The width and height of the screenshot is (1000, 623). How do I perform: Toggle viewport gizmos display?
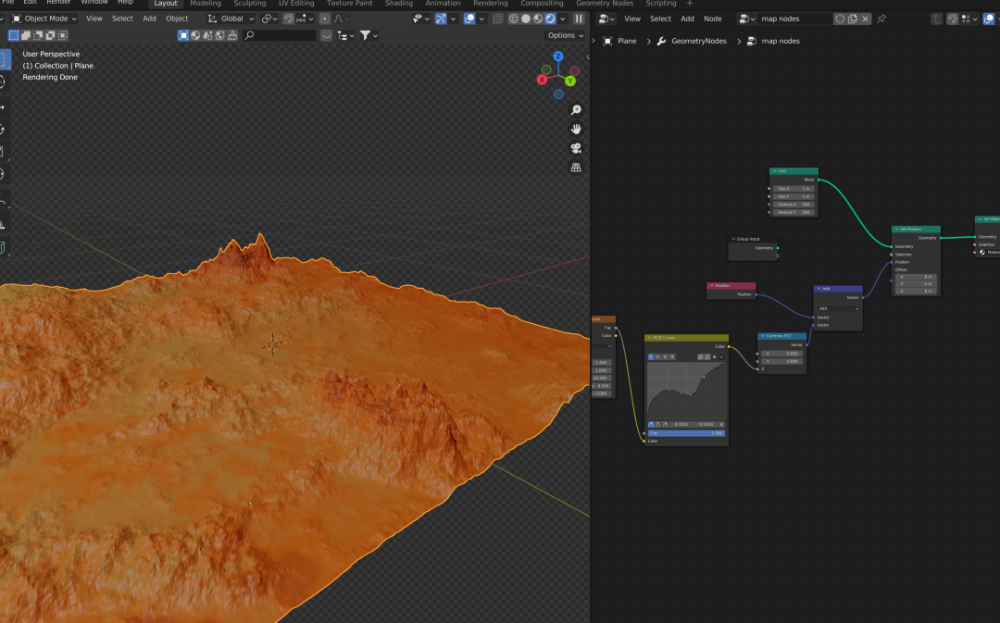pyautogui.click(x=441, y=18)
